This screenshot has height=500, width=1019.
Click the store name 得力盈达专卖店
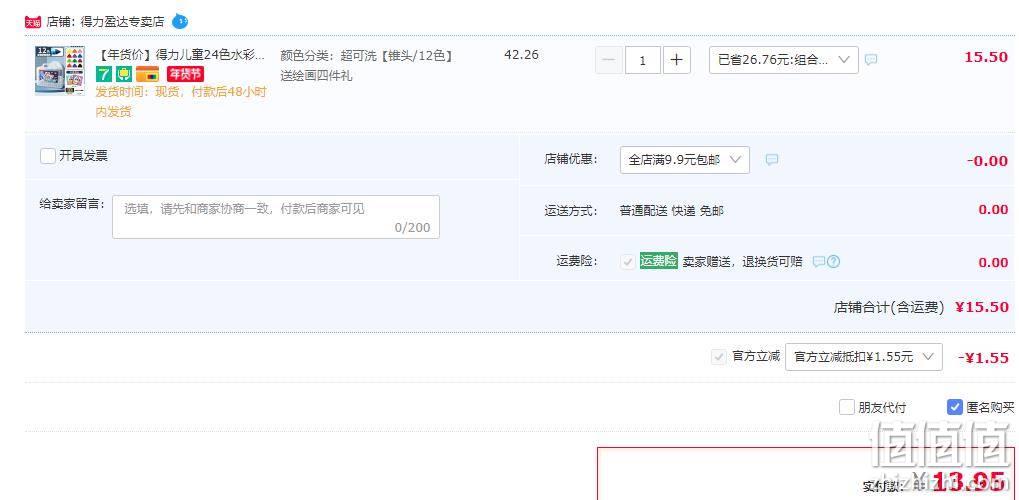122,21
